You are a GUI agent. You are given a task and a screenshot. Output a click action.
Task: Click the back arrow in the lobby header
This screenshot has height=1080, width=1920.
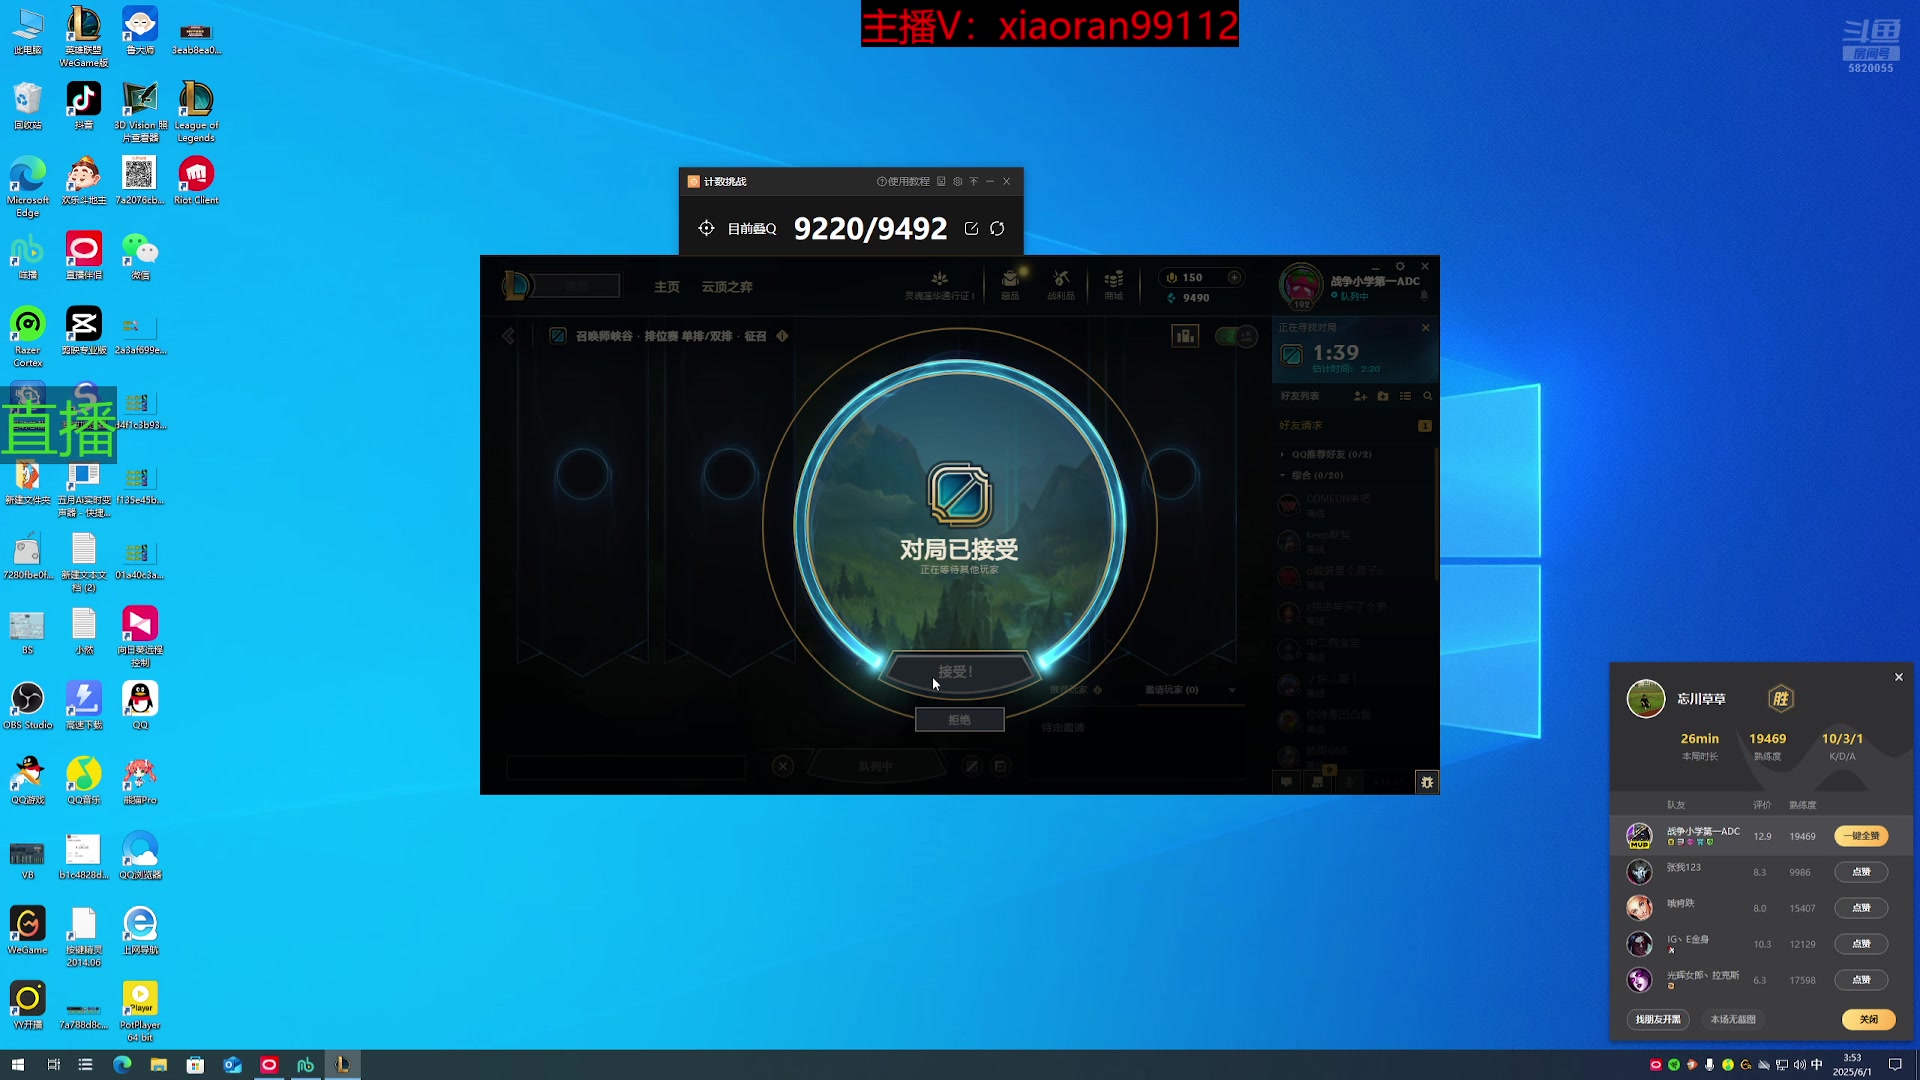click(508, 336)
